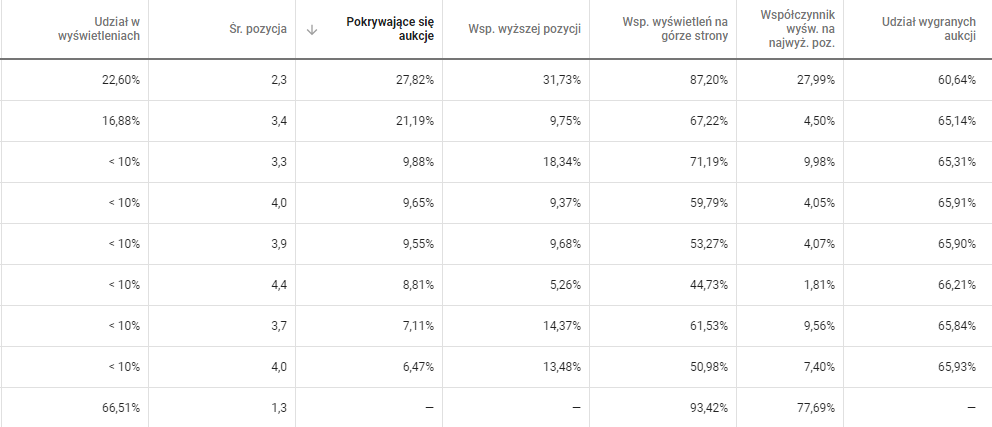Click the Śr. pozycja column header
The image size is (992, 427).
[258, 29]
